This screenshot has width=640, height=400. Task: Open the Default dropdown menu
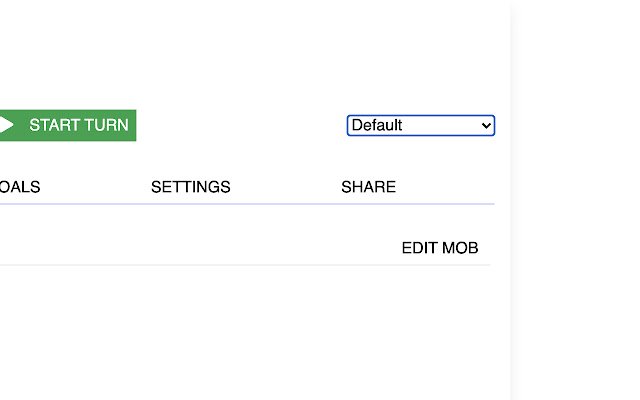coord(420,125)
